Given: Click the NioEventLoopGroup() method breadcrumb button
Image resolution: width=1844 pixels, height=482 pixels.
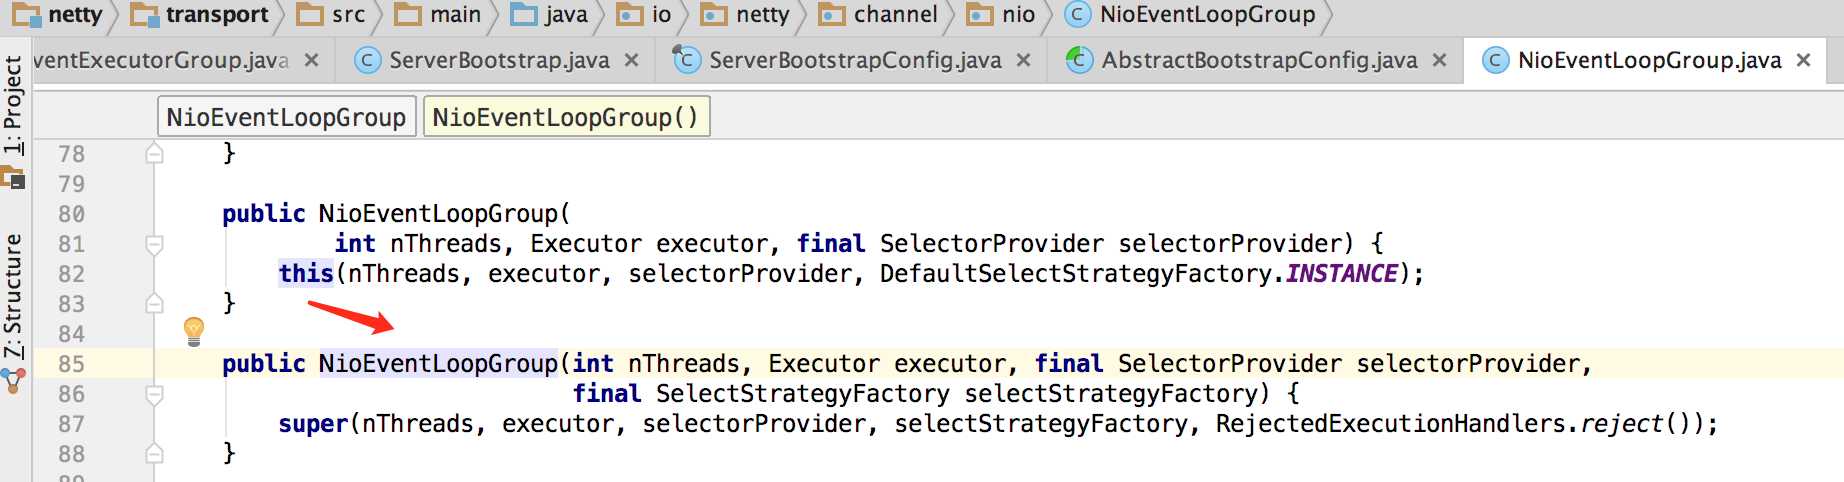Looking at the screenshot, I should [566, 117].
